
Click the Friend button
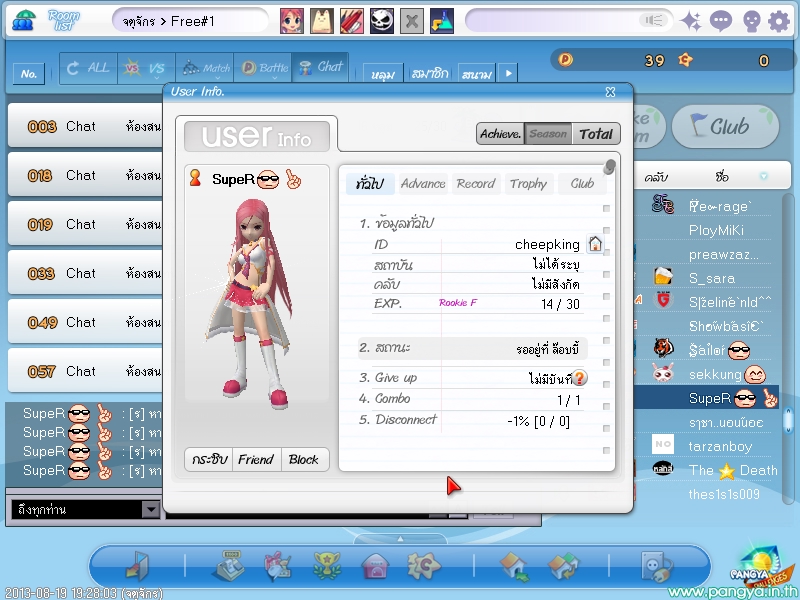256,459
